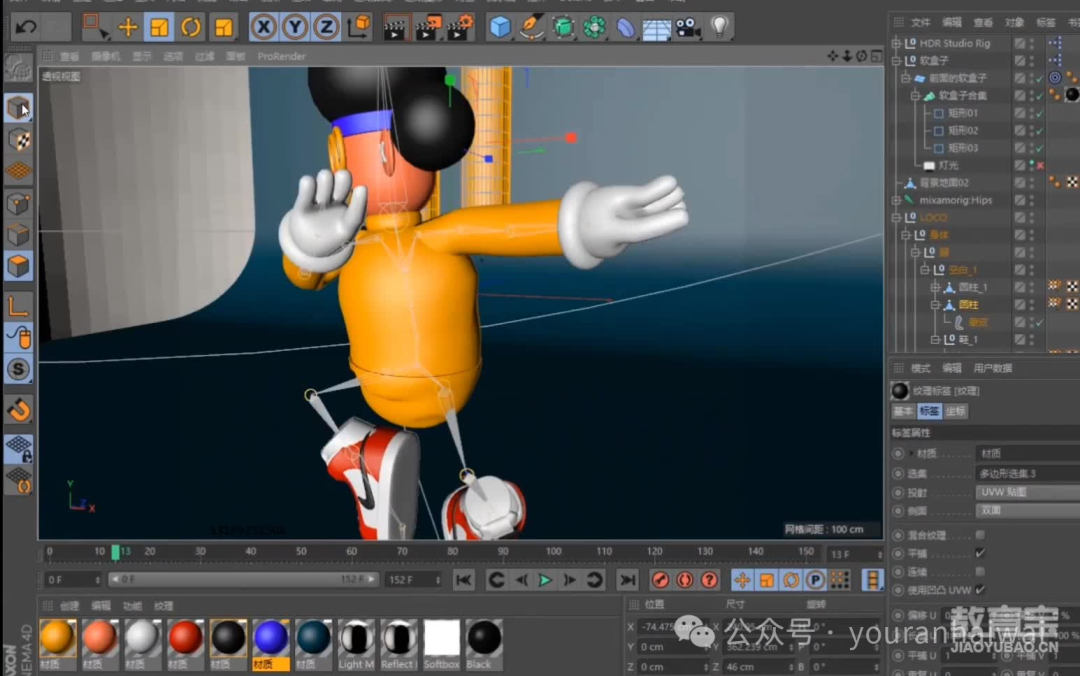Open Render Settings with the gear clapperboard
Viewport: 1080px width, 676px height.
459,28
